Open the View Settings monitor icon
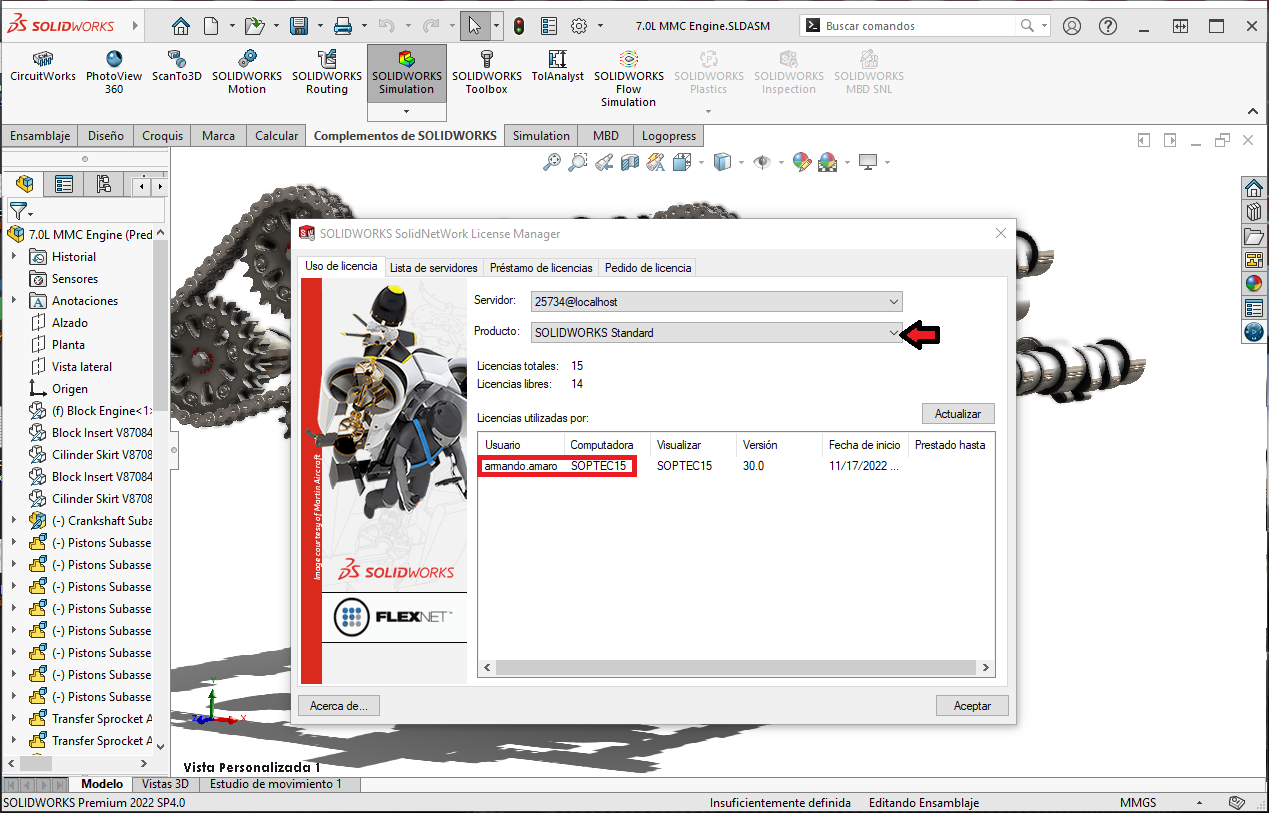 point(867,161)
